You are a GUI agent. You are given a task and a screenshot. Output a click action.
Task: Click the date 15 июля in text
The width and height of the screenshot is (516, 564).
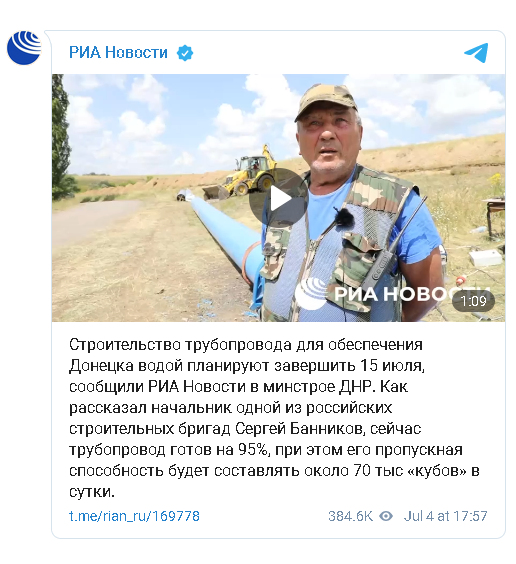(x=392, y=365)
